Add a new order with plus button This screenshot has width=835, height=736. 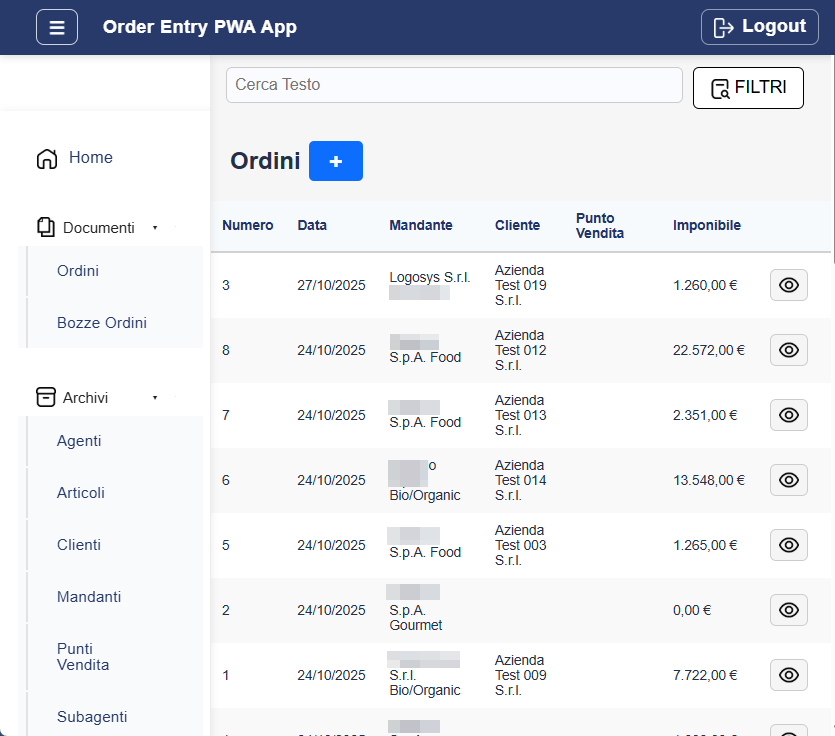point(336,161)
